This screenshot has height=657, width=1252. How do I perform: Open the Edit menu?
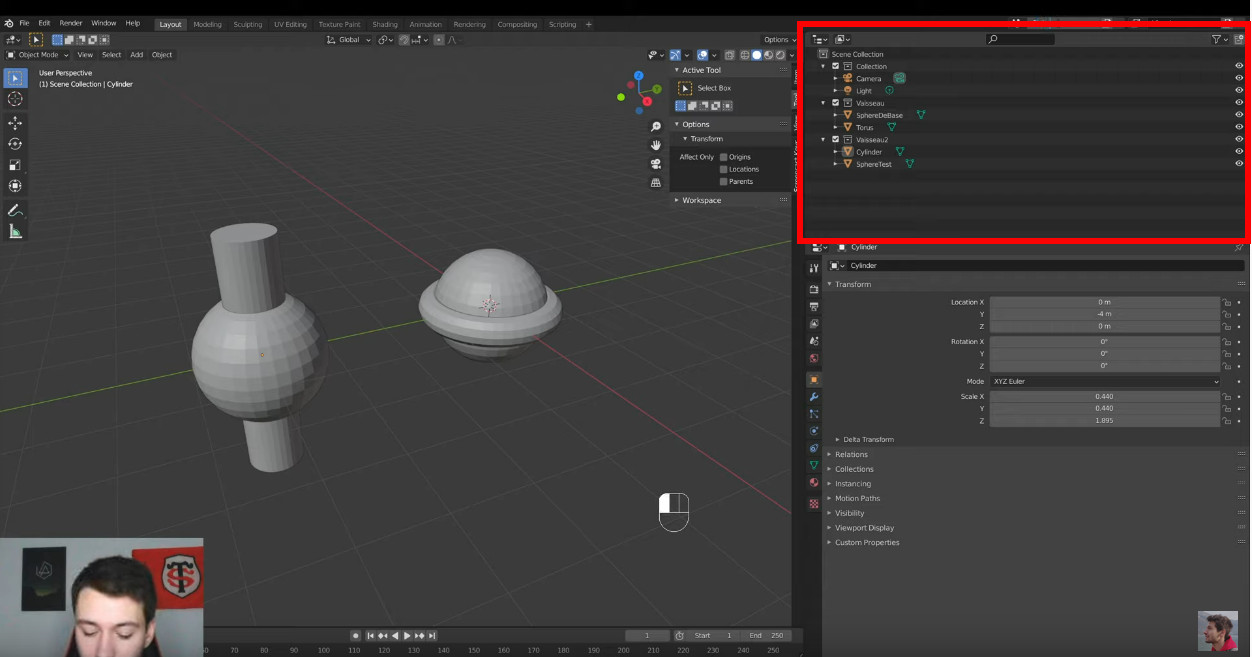(x=44, y=22)
